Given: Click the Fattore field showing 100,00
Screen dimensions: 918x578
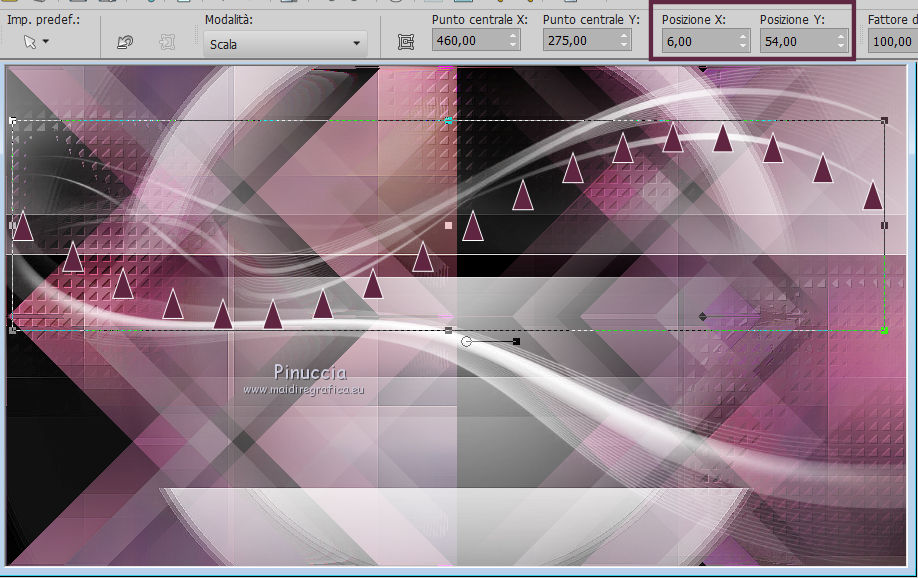Looking at the screenshot, I should pyautogui.click(x=893, y=42).
